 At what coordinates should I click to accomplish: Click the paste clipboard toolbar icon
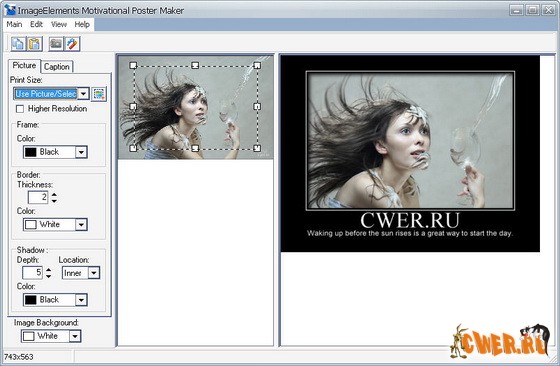(35, 44)
